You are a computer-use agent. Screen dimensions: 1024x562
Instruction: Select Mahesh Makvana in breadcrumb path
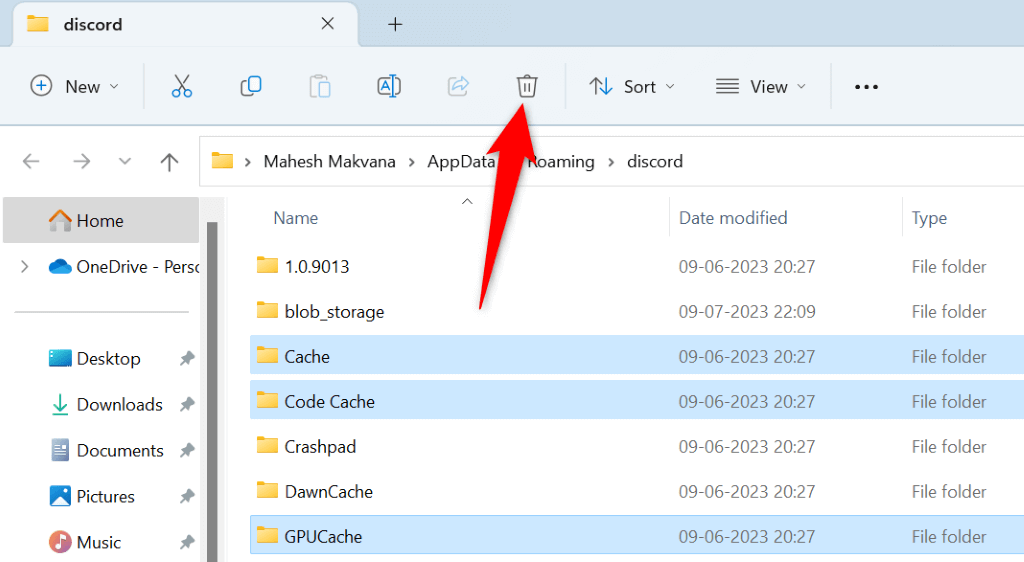(x=329, y=161)
